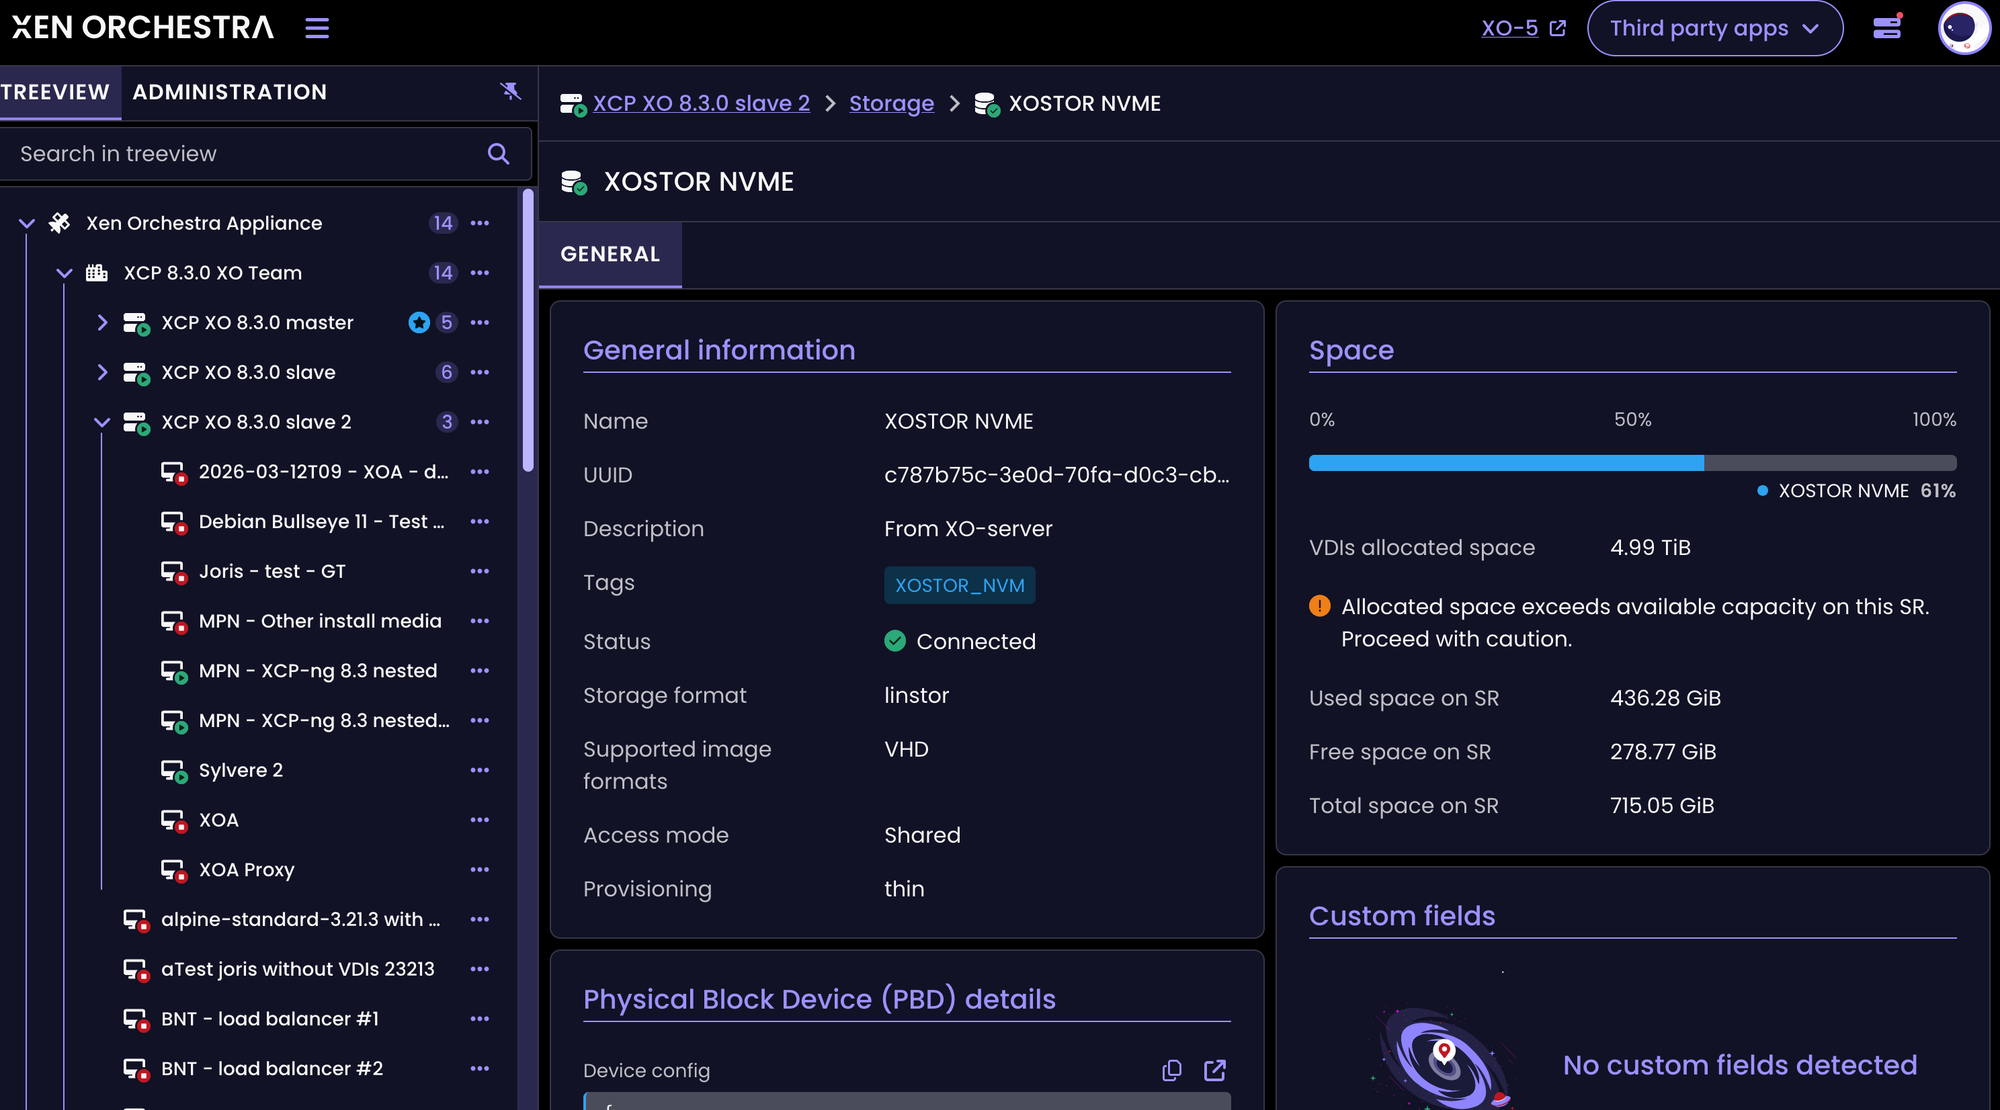Switch to the Administration tab

(230, 93)
